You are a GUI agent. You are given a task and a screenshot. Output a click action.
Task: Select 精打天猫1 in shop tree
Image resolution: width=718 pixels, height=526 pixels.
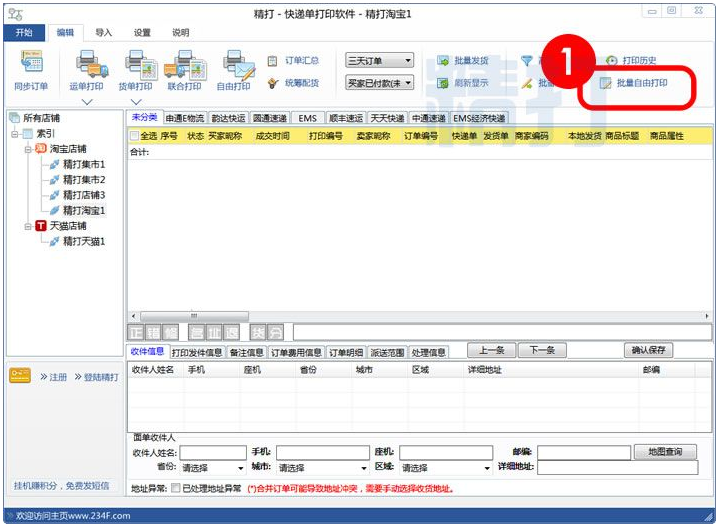[84, 241]
